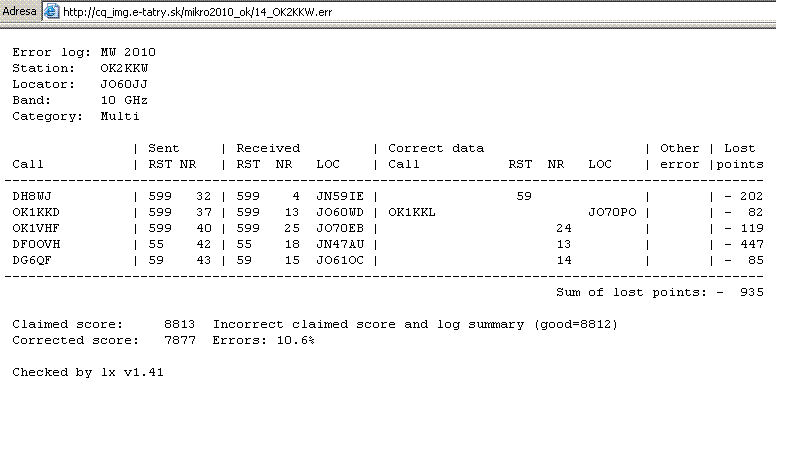Click the OK1VHF row callsign
This screenshot has height=462, width=790.
36,228
